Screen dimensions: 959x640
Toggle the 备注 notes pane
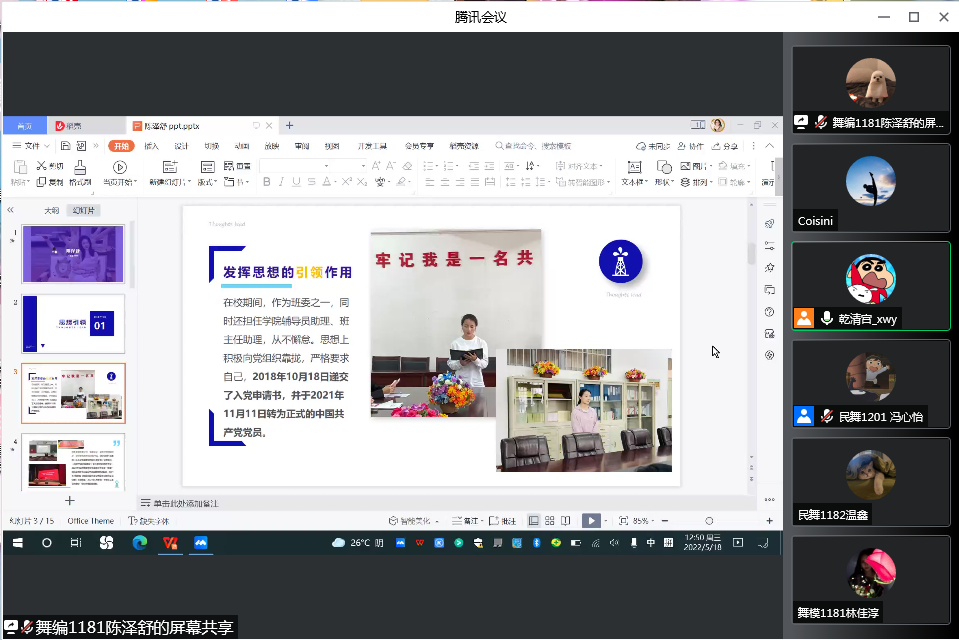point(466,520)
